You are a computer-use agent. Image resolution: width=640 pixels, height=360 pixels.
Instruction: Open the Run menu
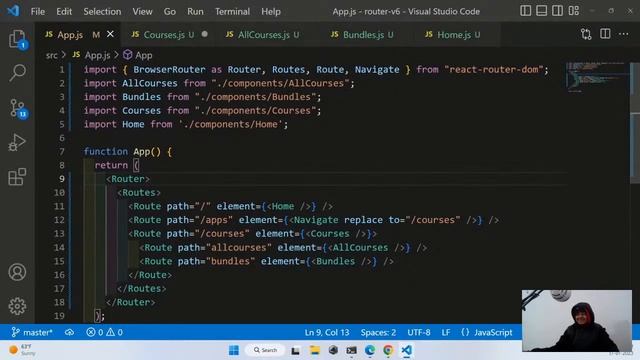(195, 11)
